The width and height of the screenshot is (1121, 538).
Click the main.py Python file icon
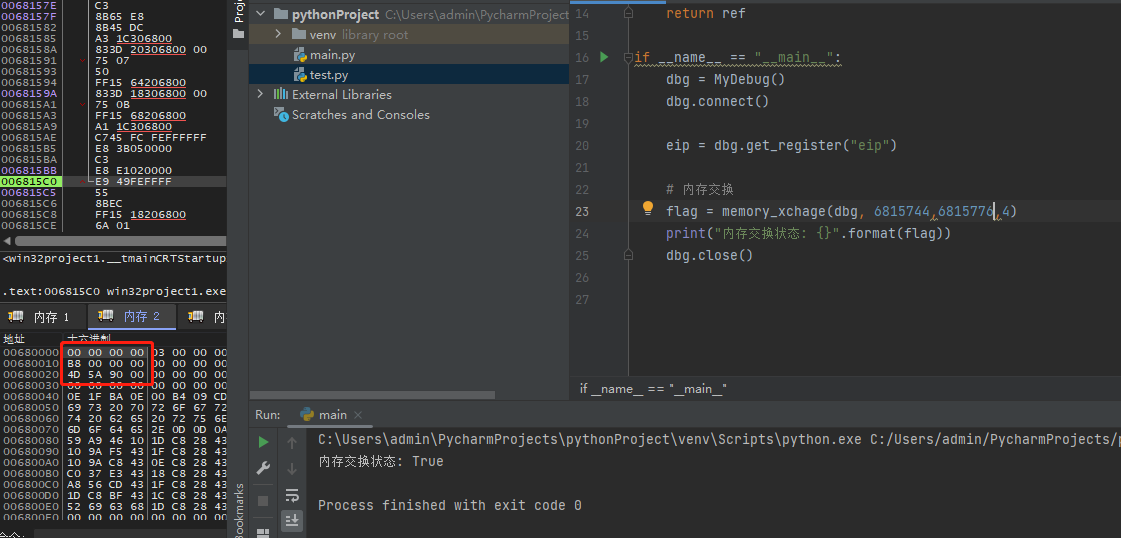(300, 55)
